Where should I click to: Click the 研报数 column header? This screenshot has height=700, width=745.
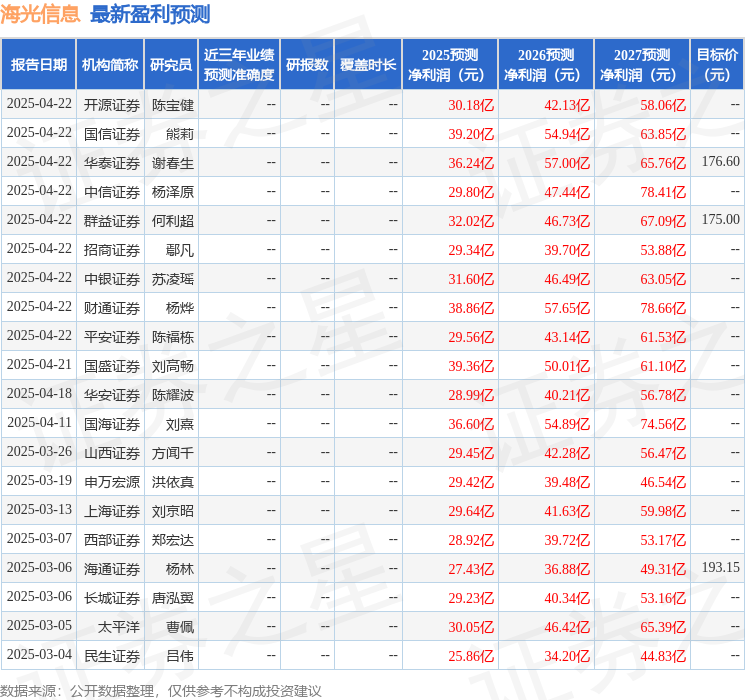(x=307, y=65)
